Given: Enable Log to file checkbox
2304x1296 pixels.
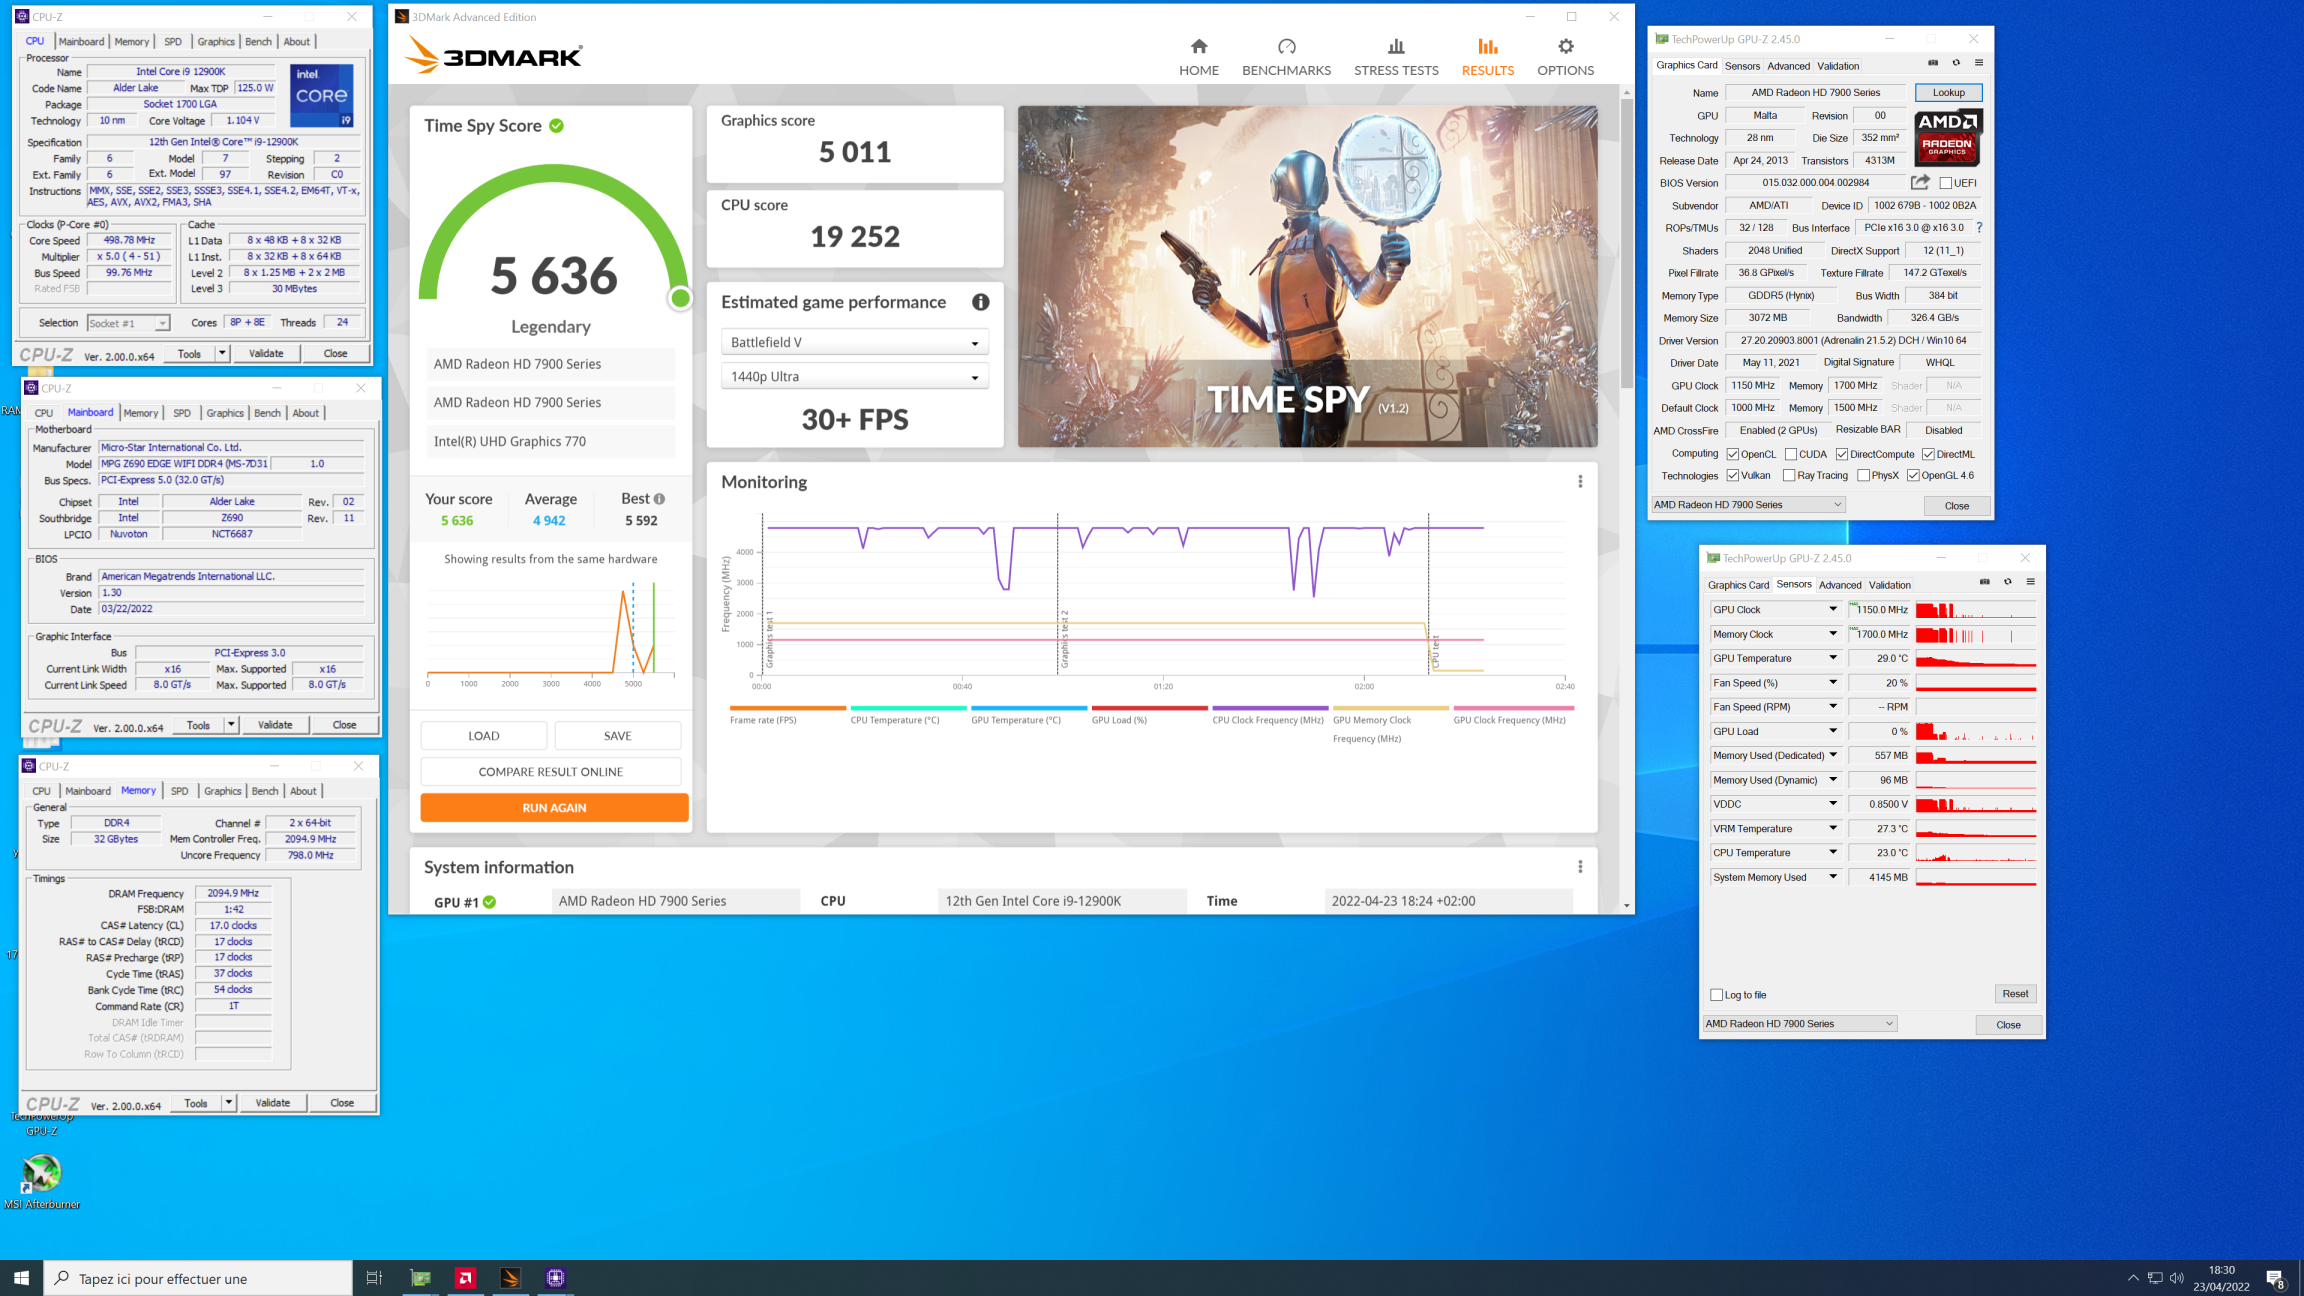Looking at the screenshot, I should pyautogui.click(x=1716, y=995).
